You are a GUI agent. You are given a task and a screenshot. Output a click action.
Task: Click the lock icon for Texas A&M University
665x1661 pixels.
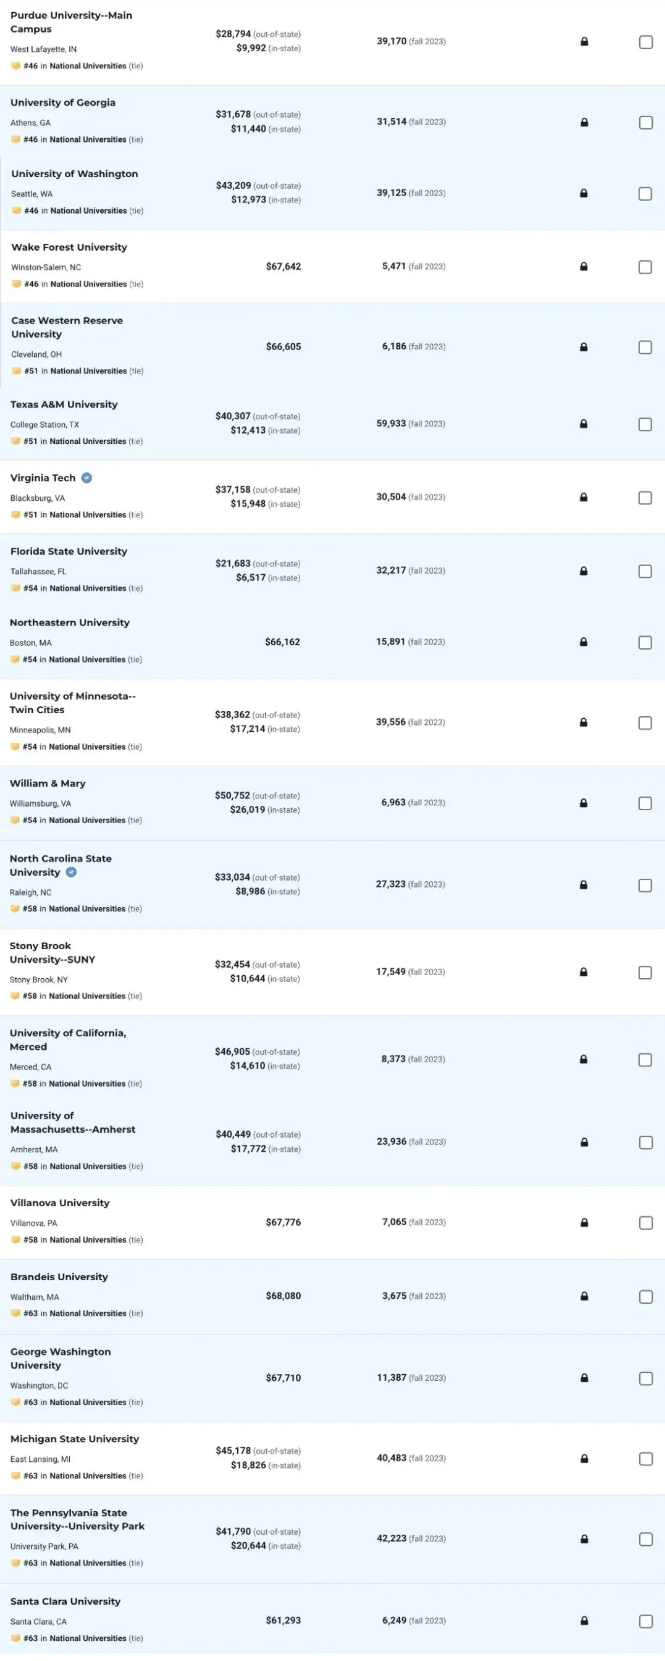584,424
